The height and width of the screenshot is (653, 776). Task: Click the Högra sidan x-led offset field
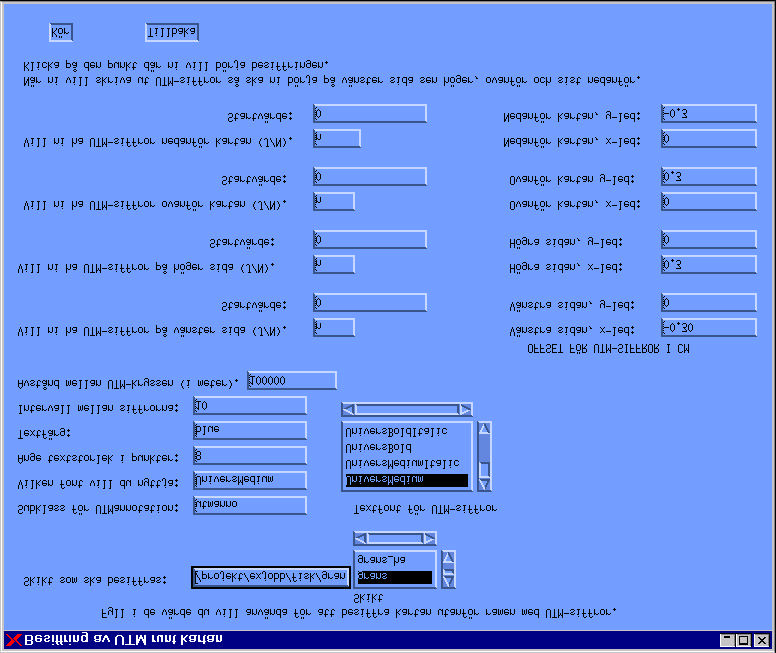click(x=709, y=264)
